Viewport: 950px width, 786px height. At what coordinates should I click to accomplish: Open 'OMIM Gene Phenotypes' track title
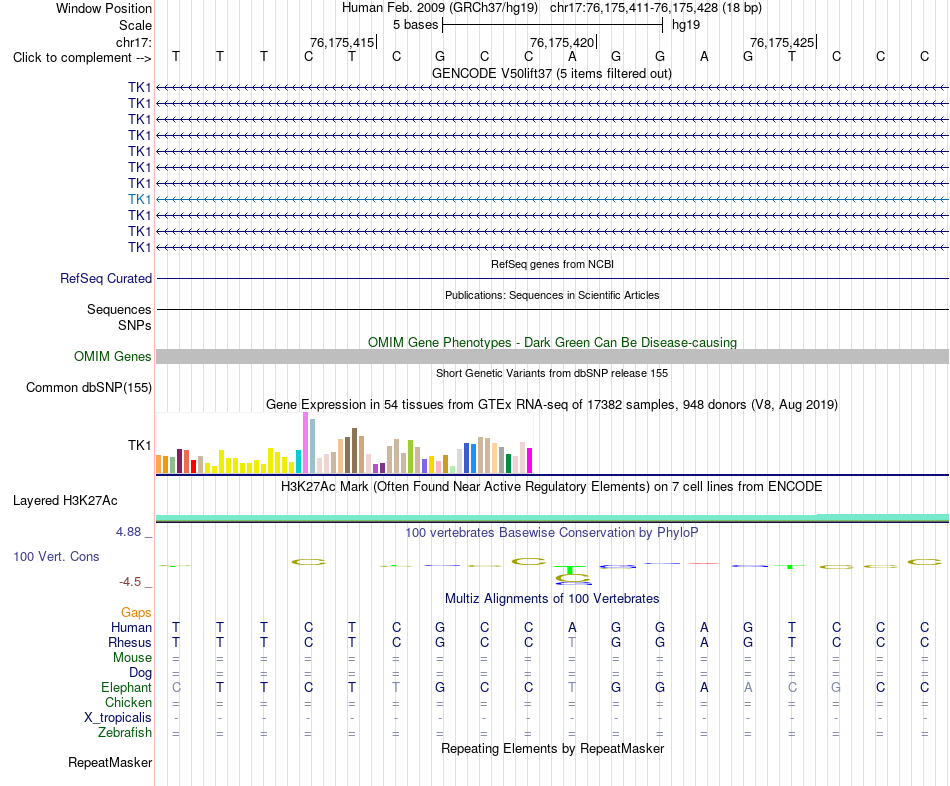(552, 342)
